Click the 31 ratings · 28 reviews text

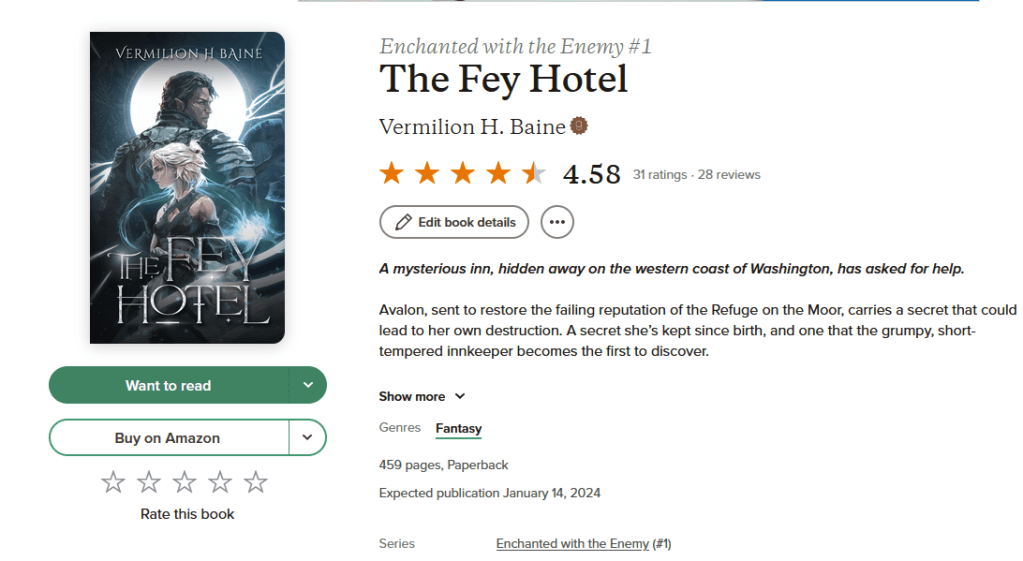coord(696,175)
